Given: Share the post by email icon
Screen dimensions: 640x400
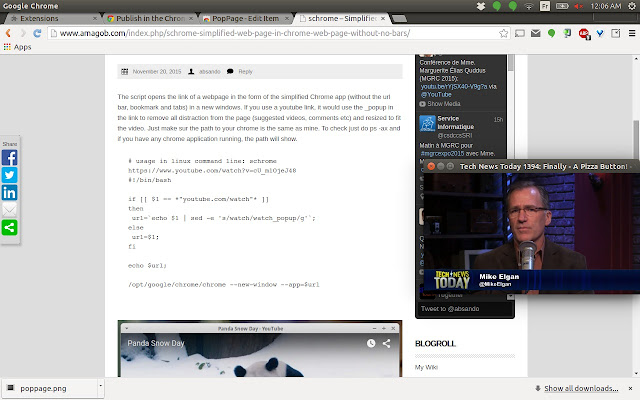Looking at the screenshot, I should point(9,210).
